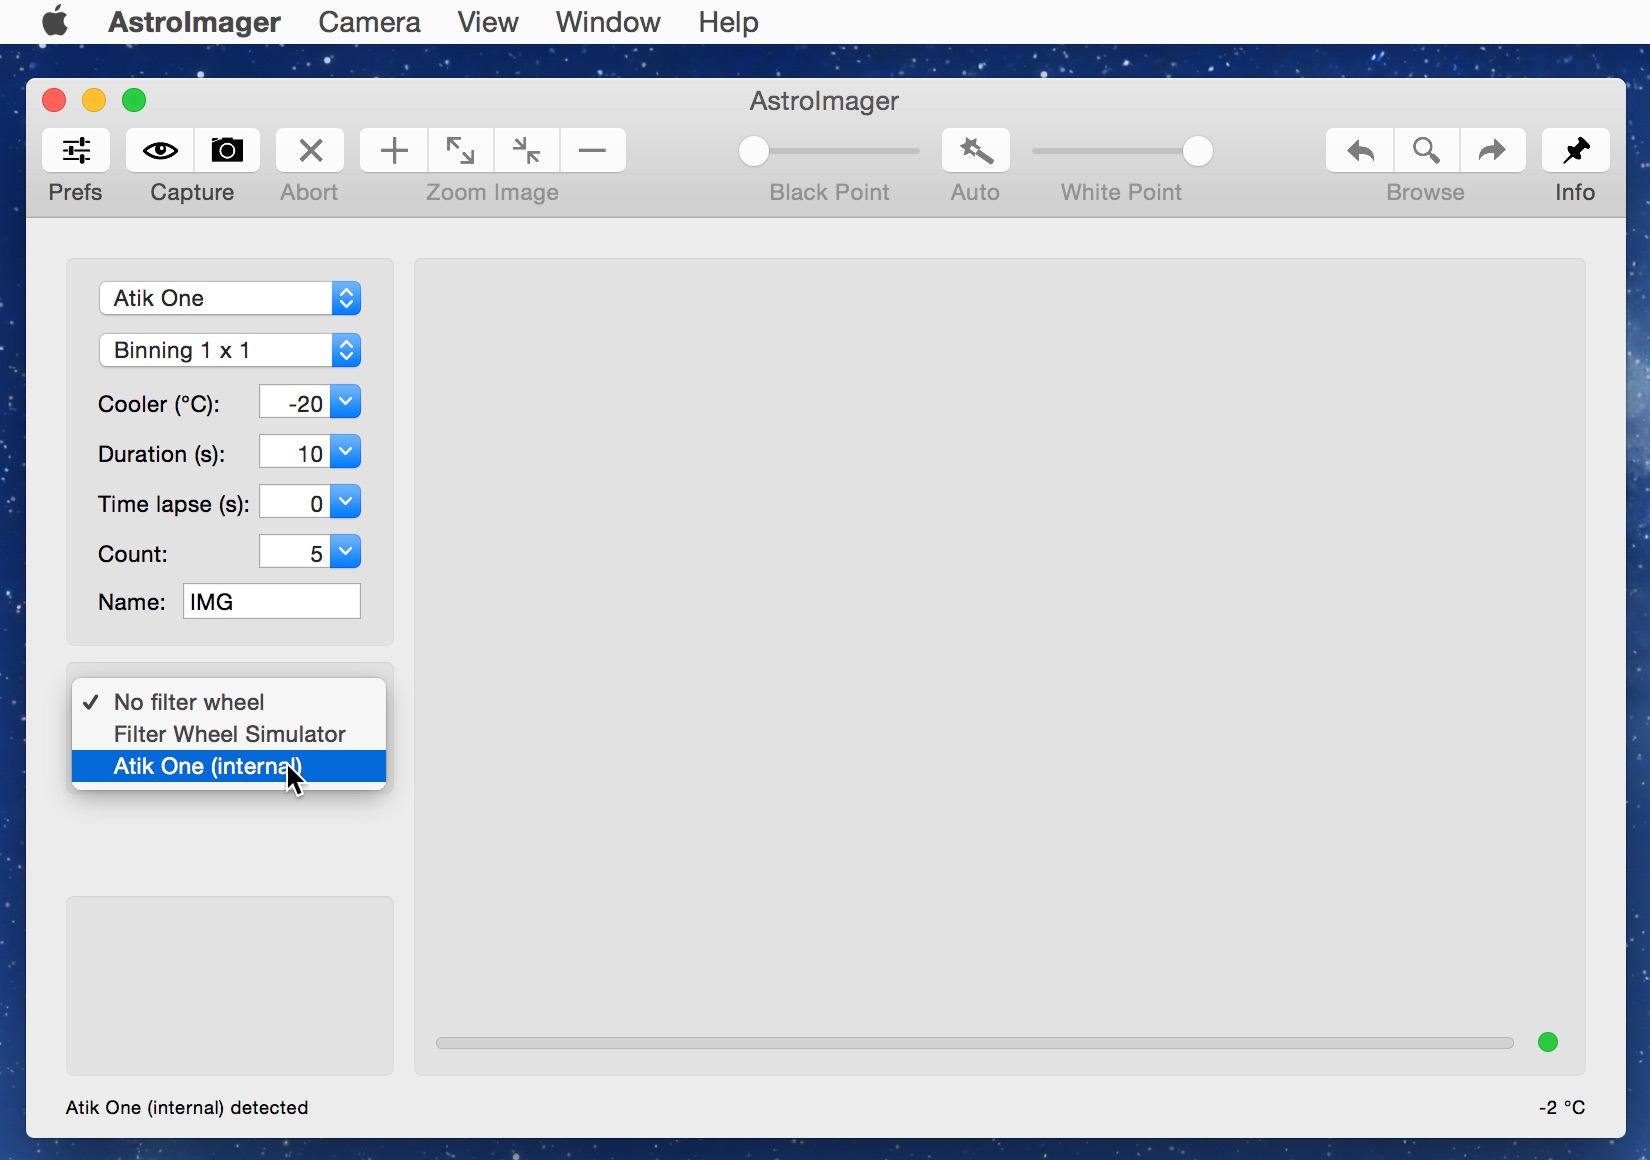Image resolution: width=1650 pixels, height=1160 pixels.
Task: Open the Prefs sliders icon
Action: click(x=76, y=151)
